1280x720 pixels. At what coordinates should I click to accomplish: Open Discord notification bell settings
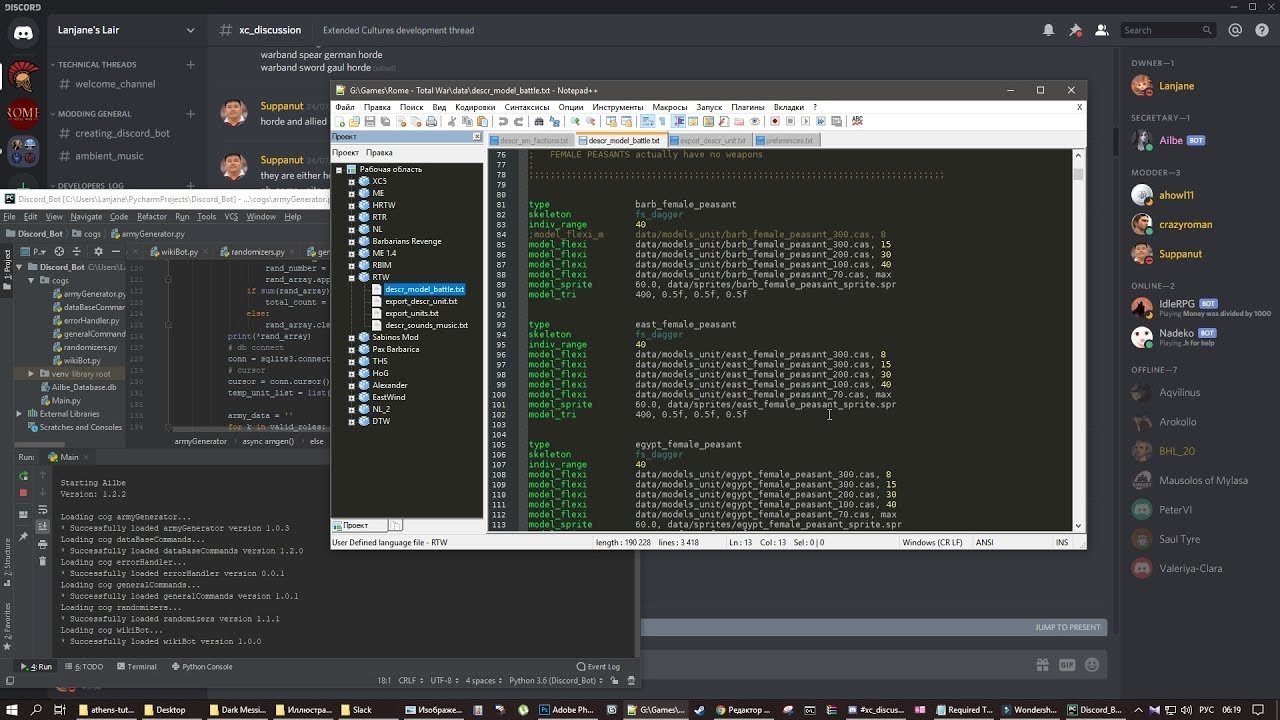click(1048, 30)
